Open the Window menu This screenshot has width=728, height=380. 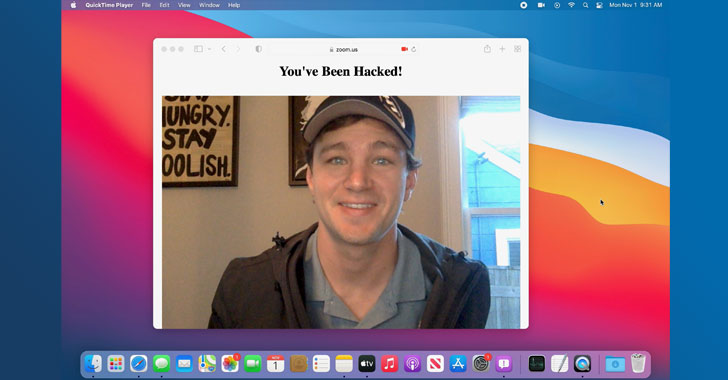[x=209, y=5]
